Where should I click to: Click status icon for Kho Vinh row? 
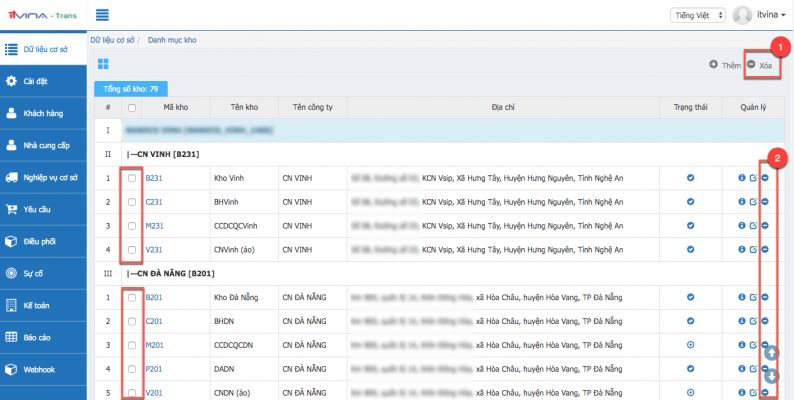(x=690, y=178)
